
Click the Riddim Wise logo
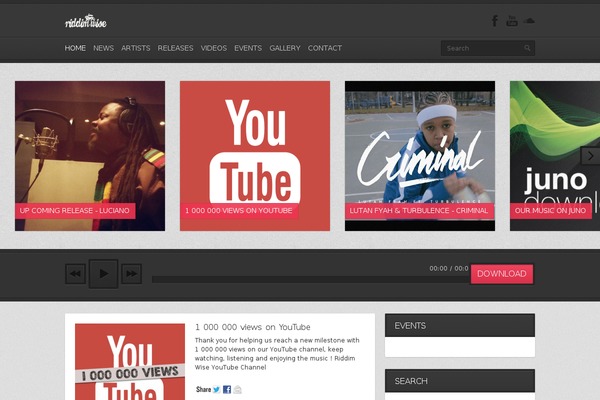click(x=86, y=21)
